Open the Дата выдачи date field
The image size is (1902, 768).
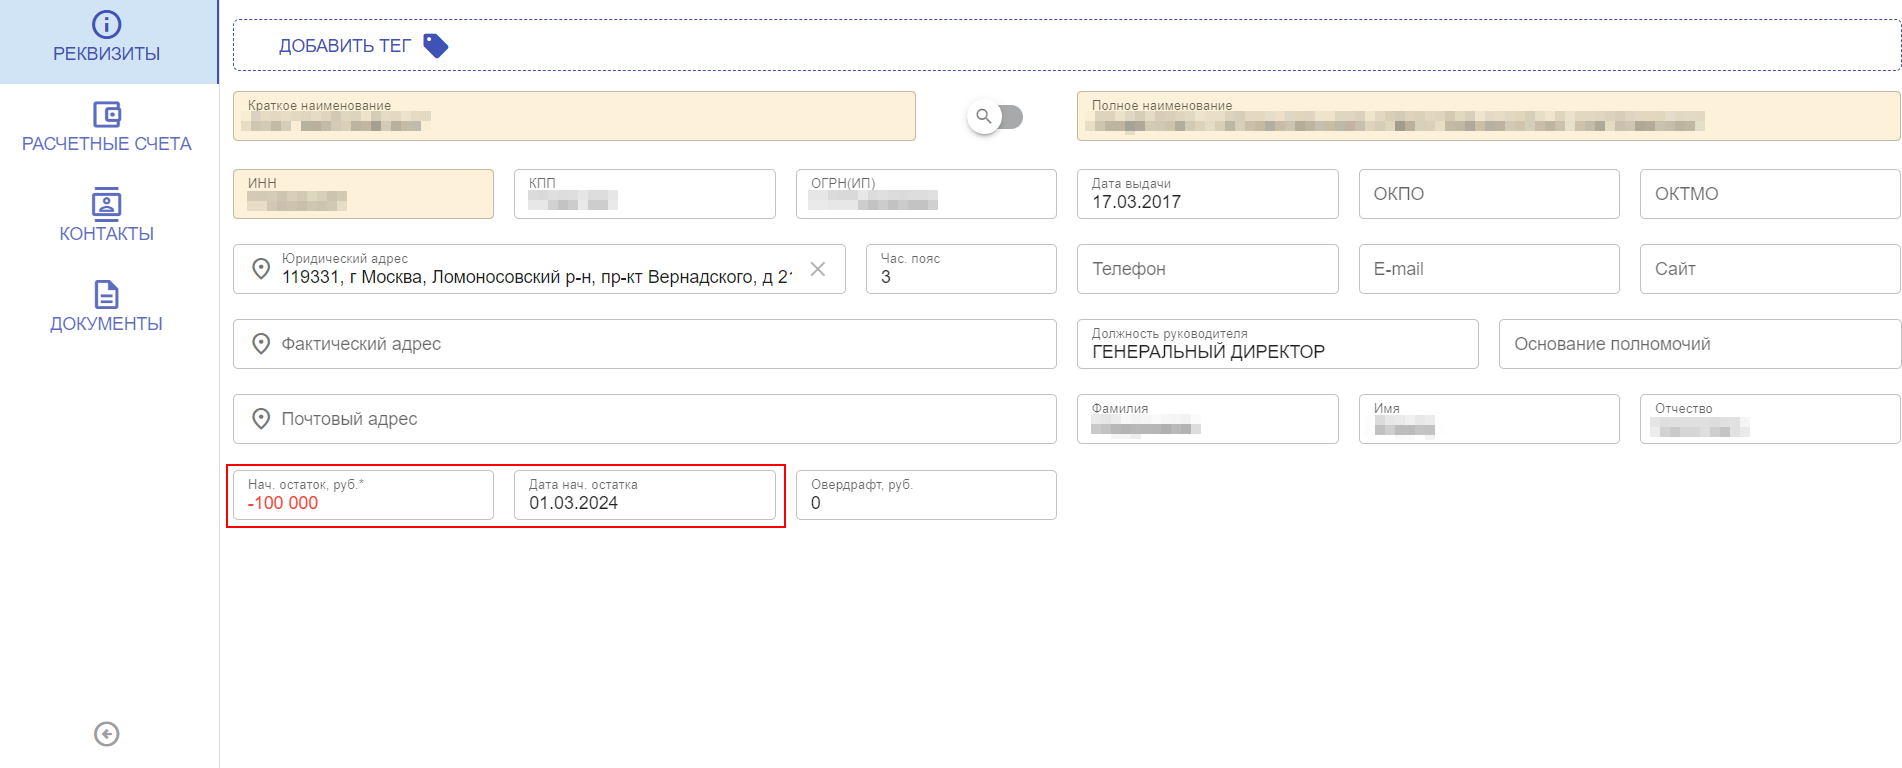click(x=1207, y=195)
